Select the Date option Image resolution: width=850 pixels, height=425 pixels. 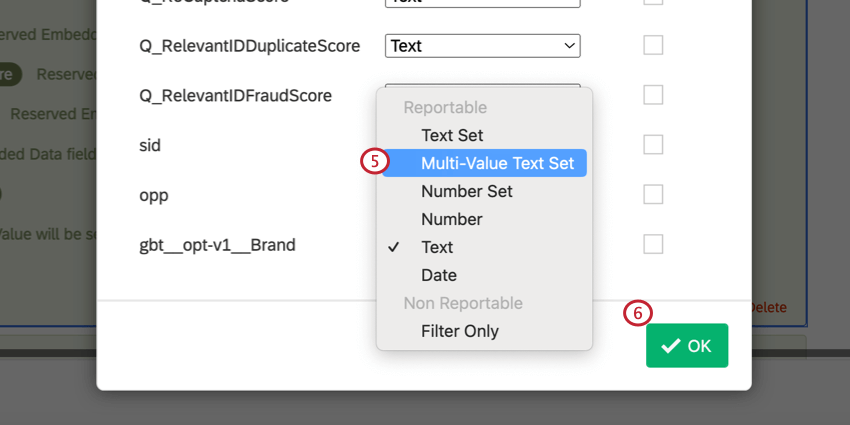pyautogui.click(x=438, y=275)
